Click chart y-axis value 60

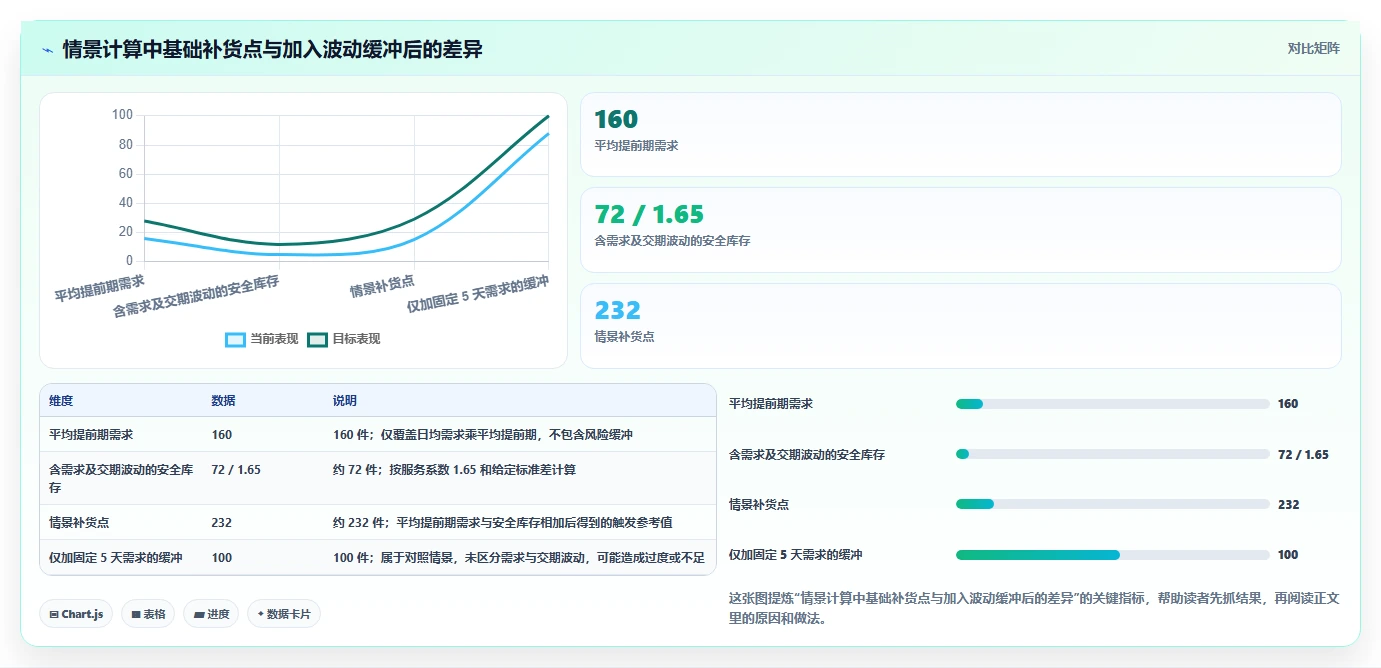[126, 173]
